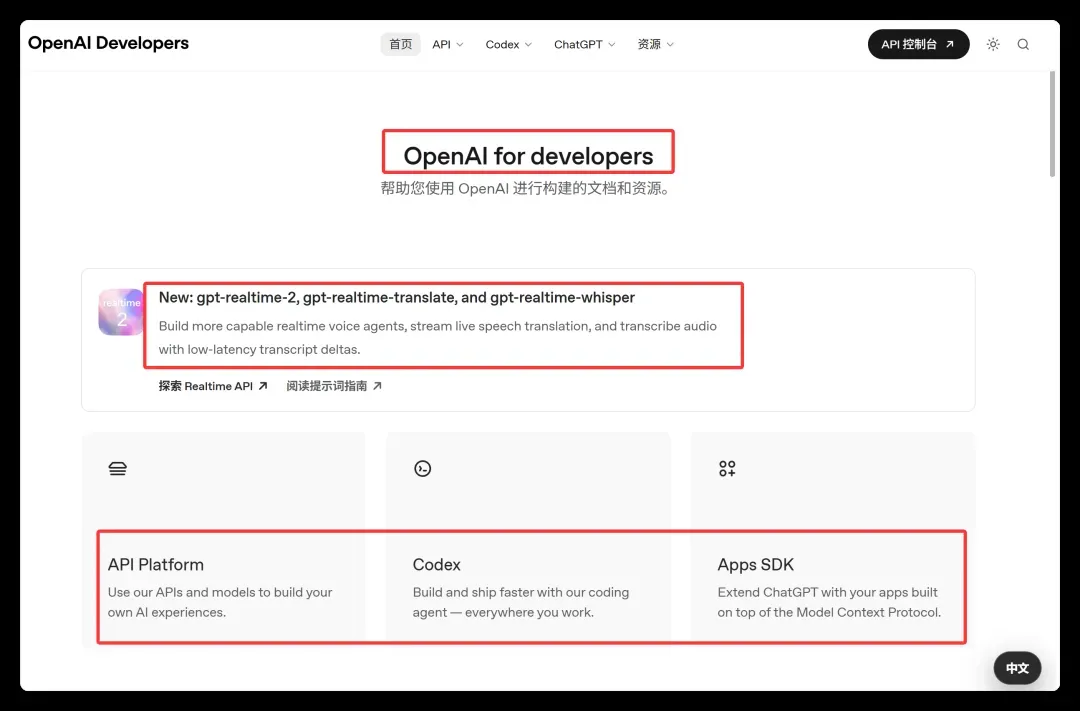Expand the API dropdown in the navigation
This screenshot has width=1080, height=711.
[x=448, y=44]
